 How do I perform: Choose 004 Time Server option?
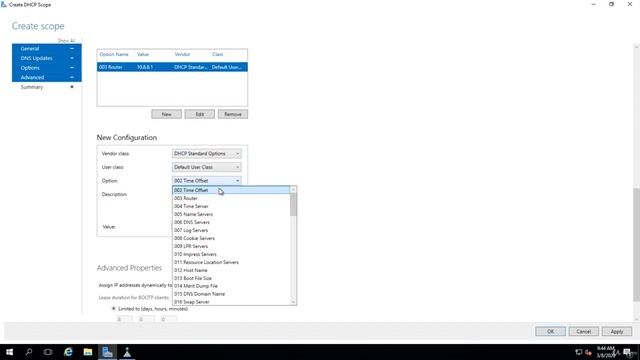coord(231,206)
